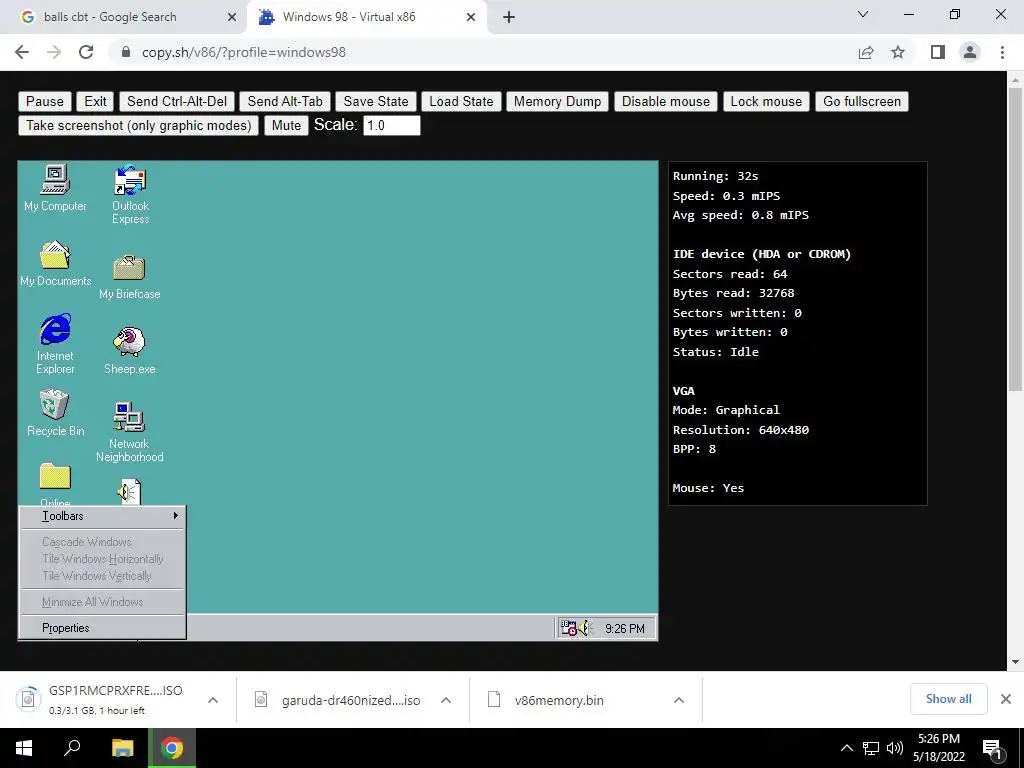This screenshot has width=1024, height=768.
Task: Choose Properties in the context menu
Action: [x=103, y=628]
